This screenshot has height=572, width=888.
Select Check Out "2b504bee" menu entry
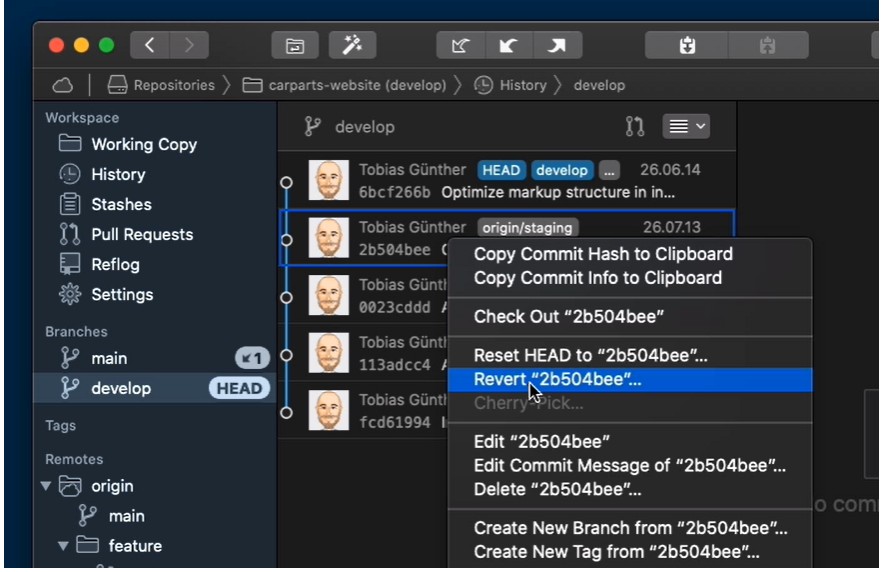pos(568,317)
